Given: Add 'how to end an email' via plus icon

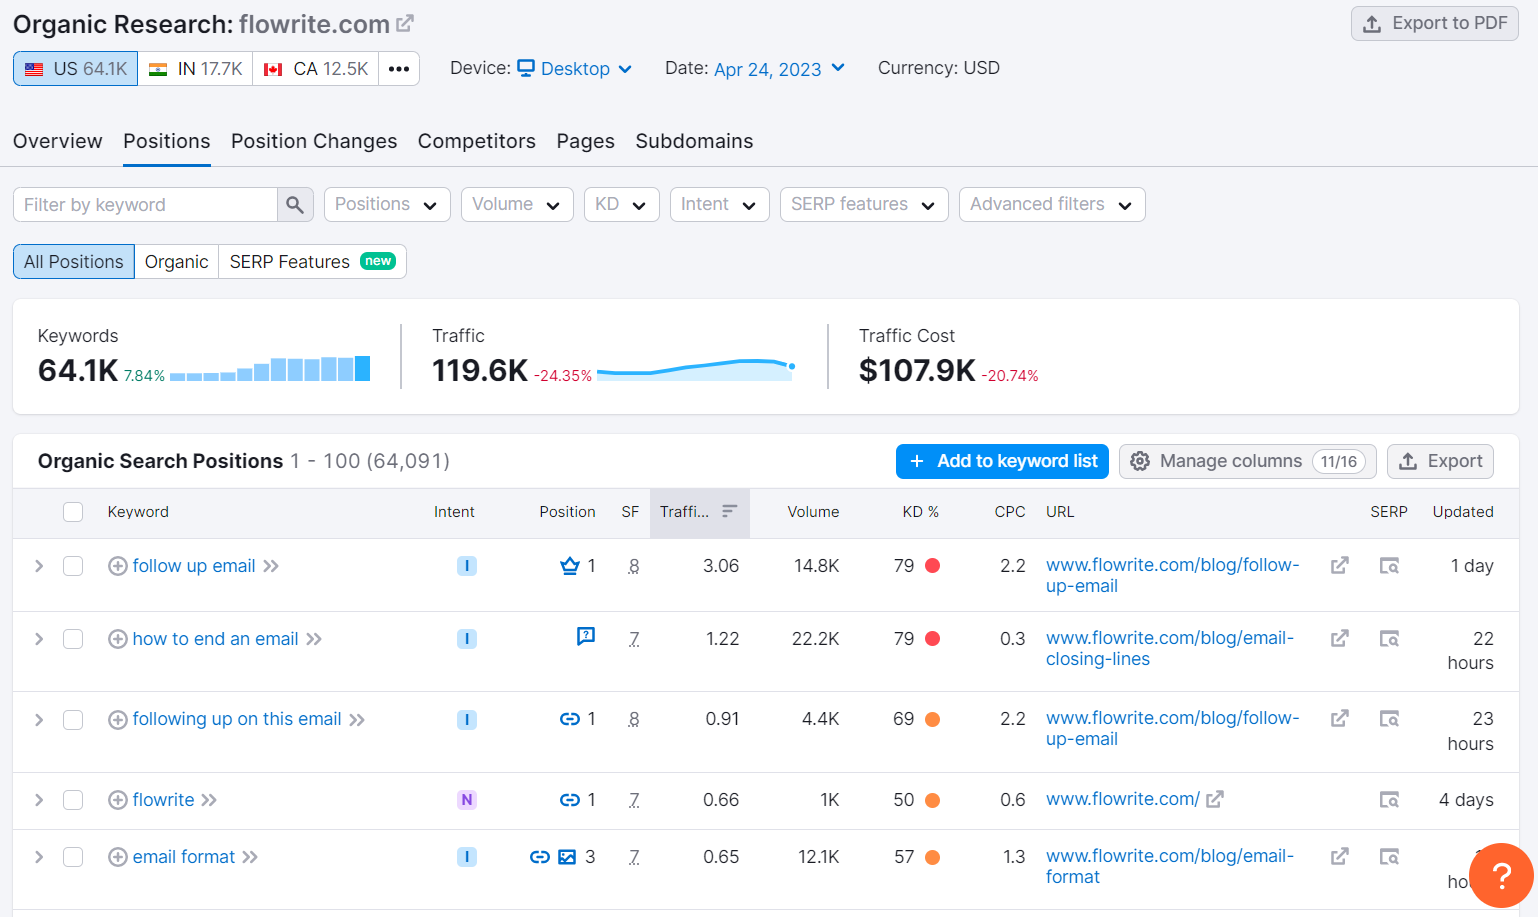Looking at the screenshot, I should tap(118, 639).
